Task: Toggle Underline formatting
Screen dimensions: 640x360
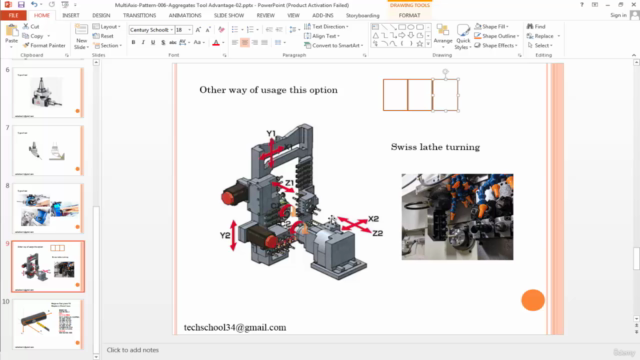Action: point(153,42)
